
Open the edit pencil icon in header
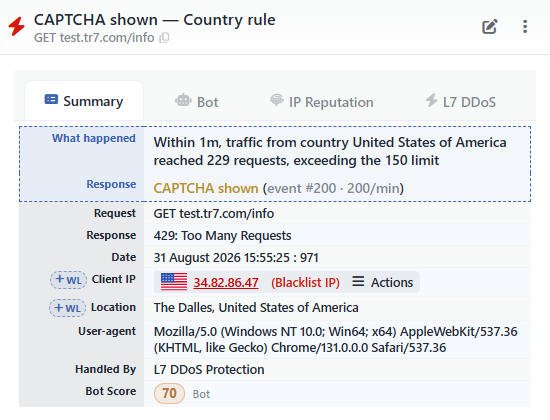[x=490, y=27]
